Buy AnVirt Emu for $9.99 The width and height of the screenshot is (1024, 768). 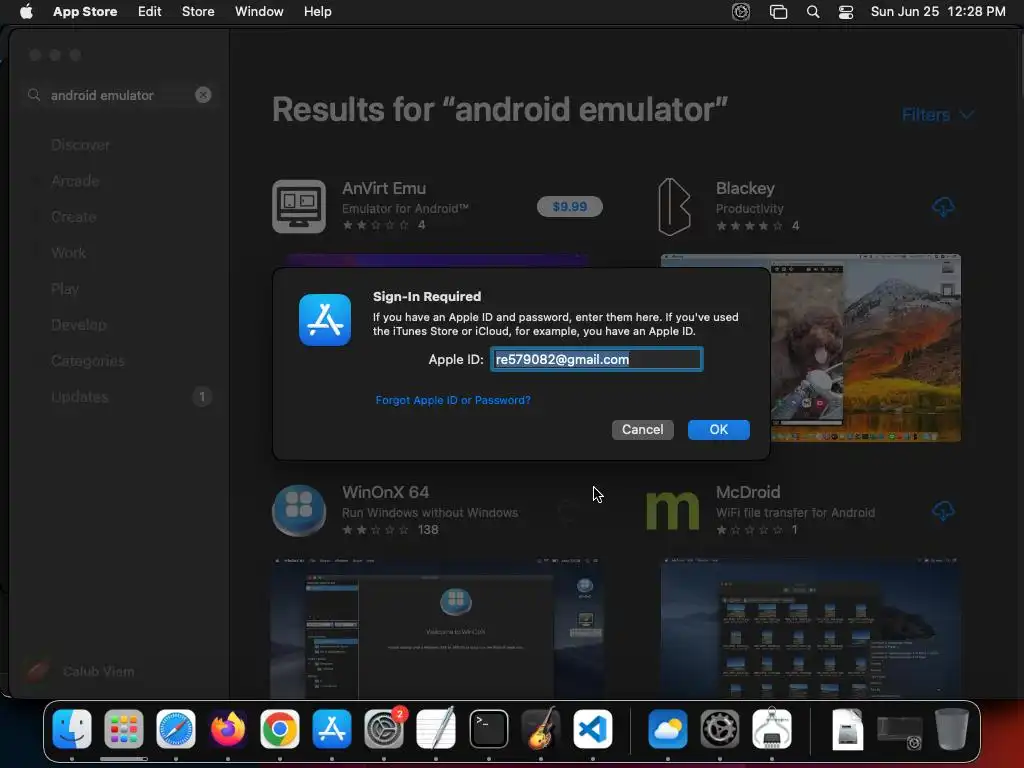pyautogui.click(x=569, y=206)
